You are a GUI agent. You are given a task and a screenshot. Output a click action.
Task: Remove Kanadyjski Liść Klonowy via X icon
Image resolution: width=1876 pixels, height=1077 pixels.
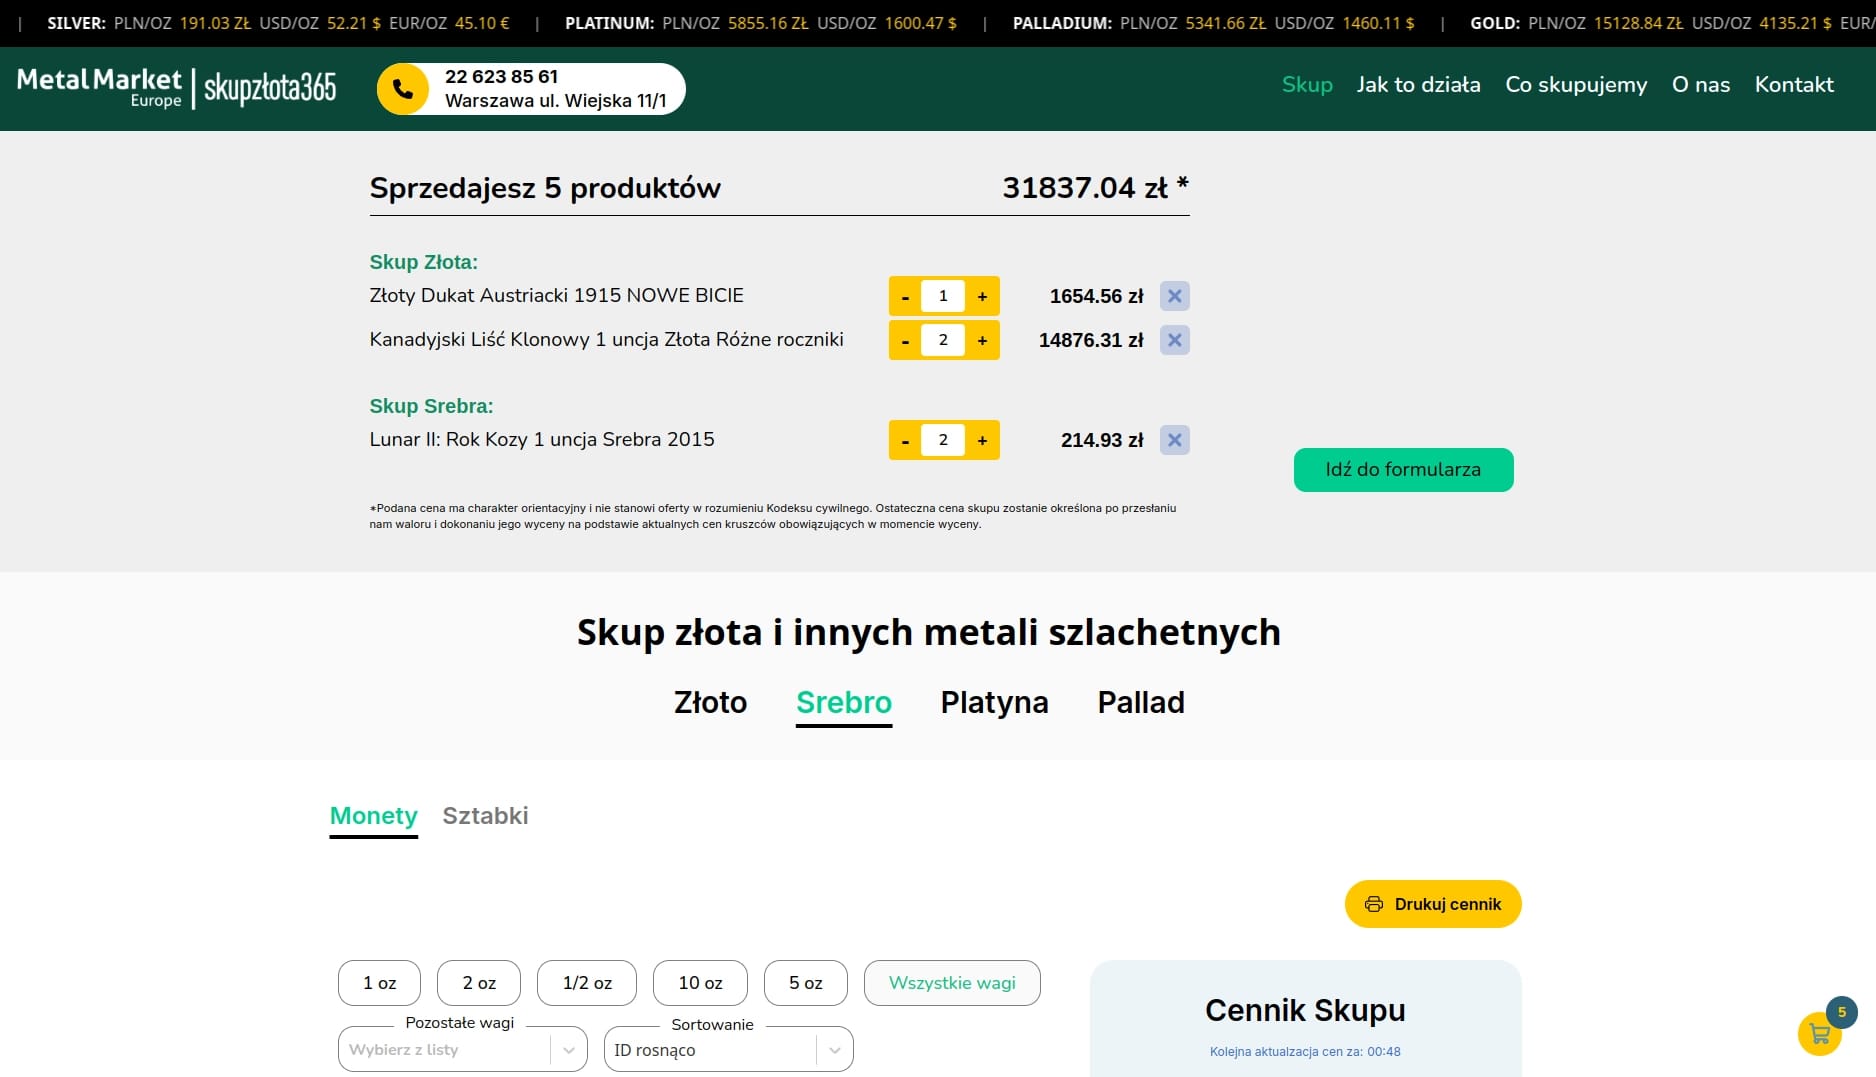click(1175, 339)
